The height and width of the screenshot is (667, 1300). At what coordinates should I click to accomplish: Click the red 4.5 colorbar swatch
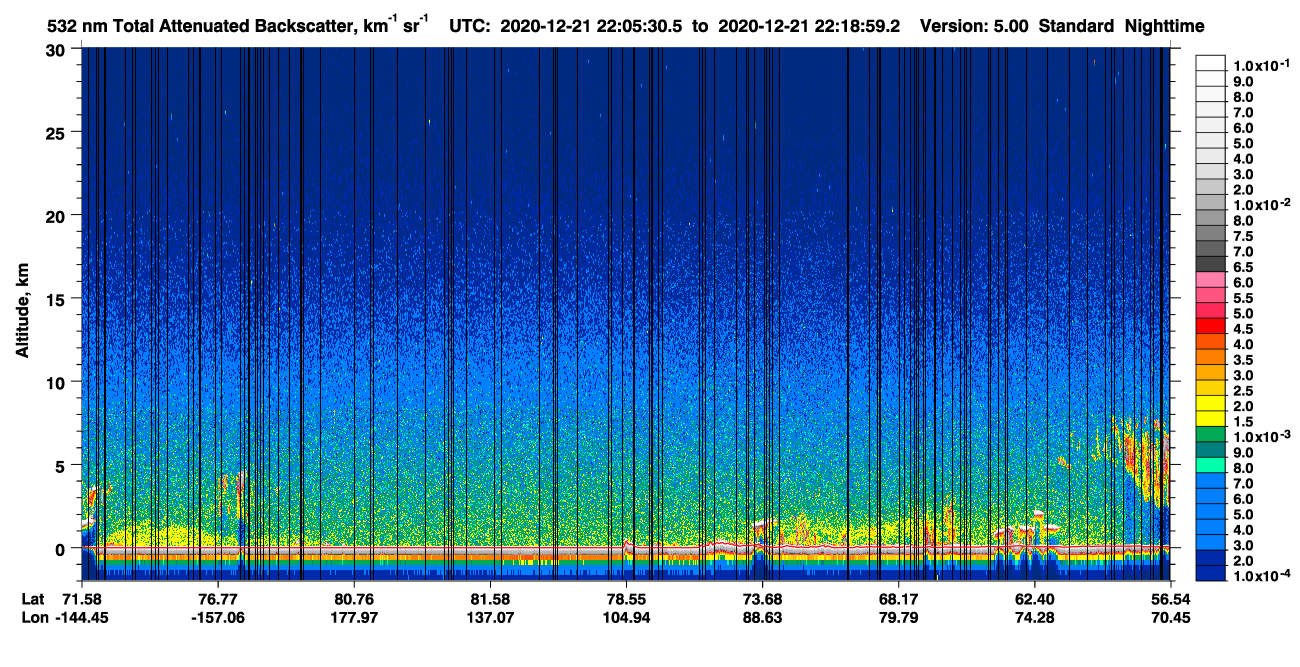(x=1210, y=326)
